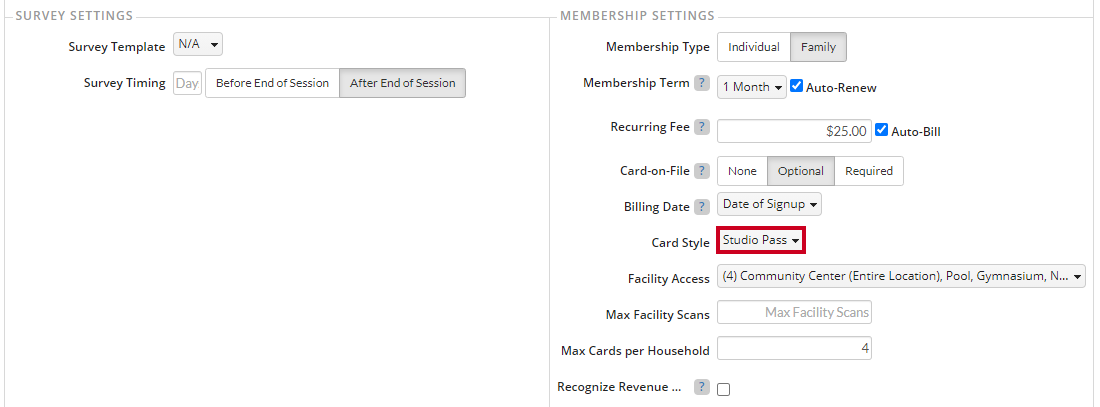Expand the Facility Access multi-select dropdown
The image size is (1100, 407).
[x=901, y=276]
